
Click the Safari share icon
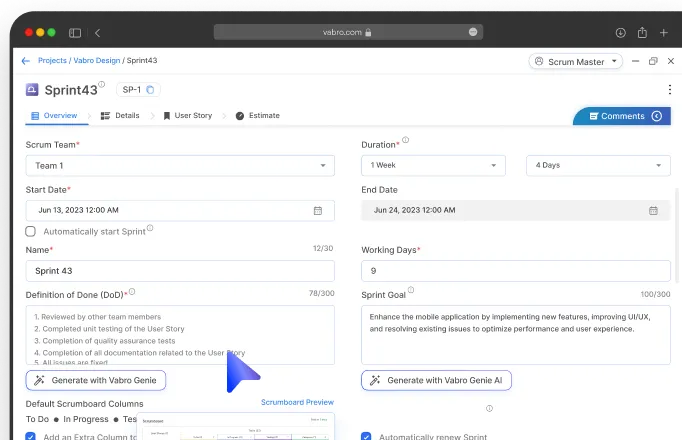pyautogui.click(x=642, y=33)
